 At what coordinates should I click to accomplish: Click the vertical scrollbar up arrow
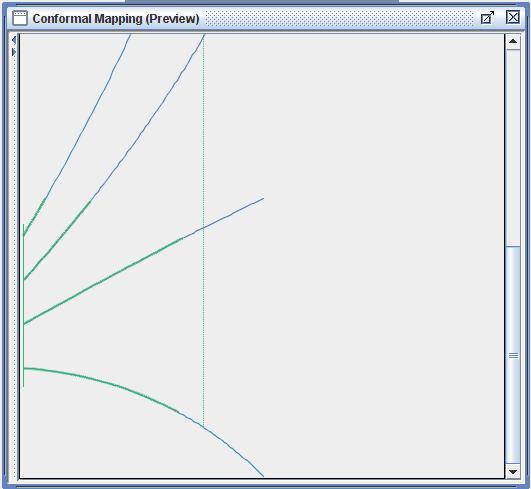pos(513,42)
